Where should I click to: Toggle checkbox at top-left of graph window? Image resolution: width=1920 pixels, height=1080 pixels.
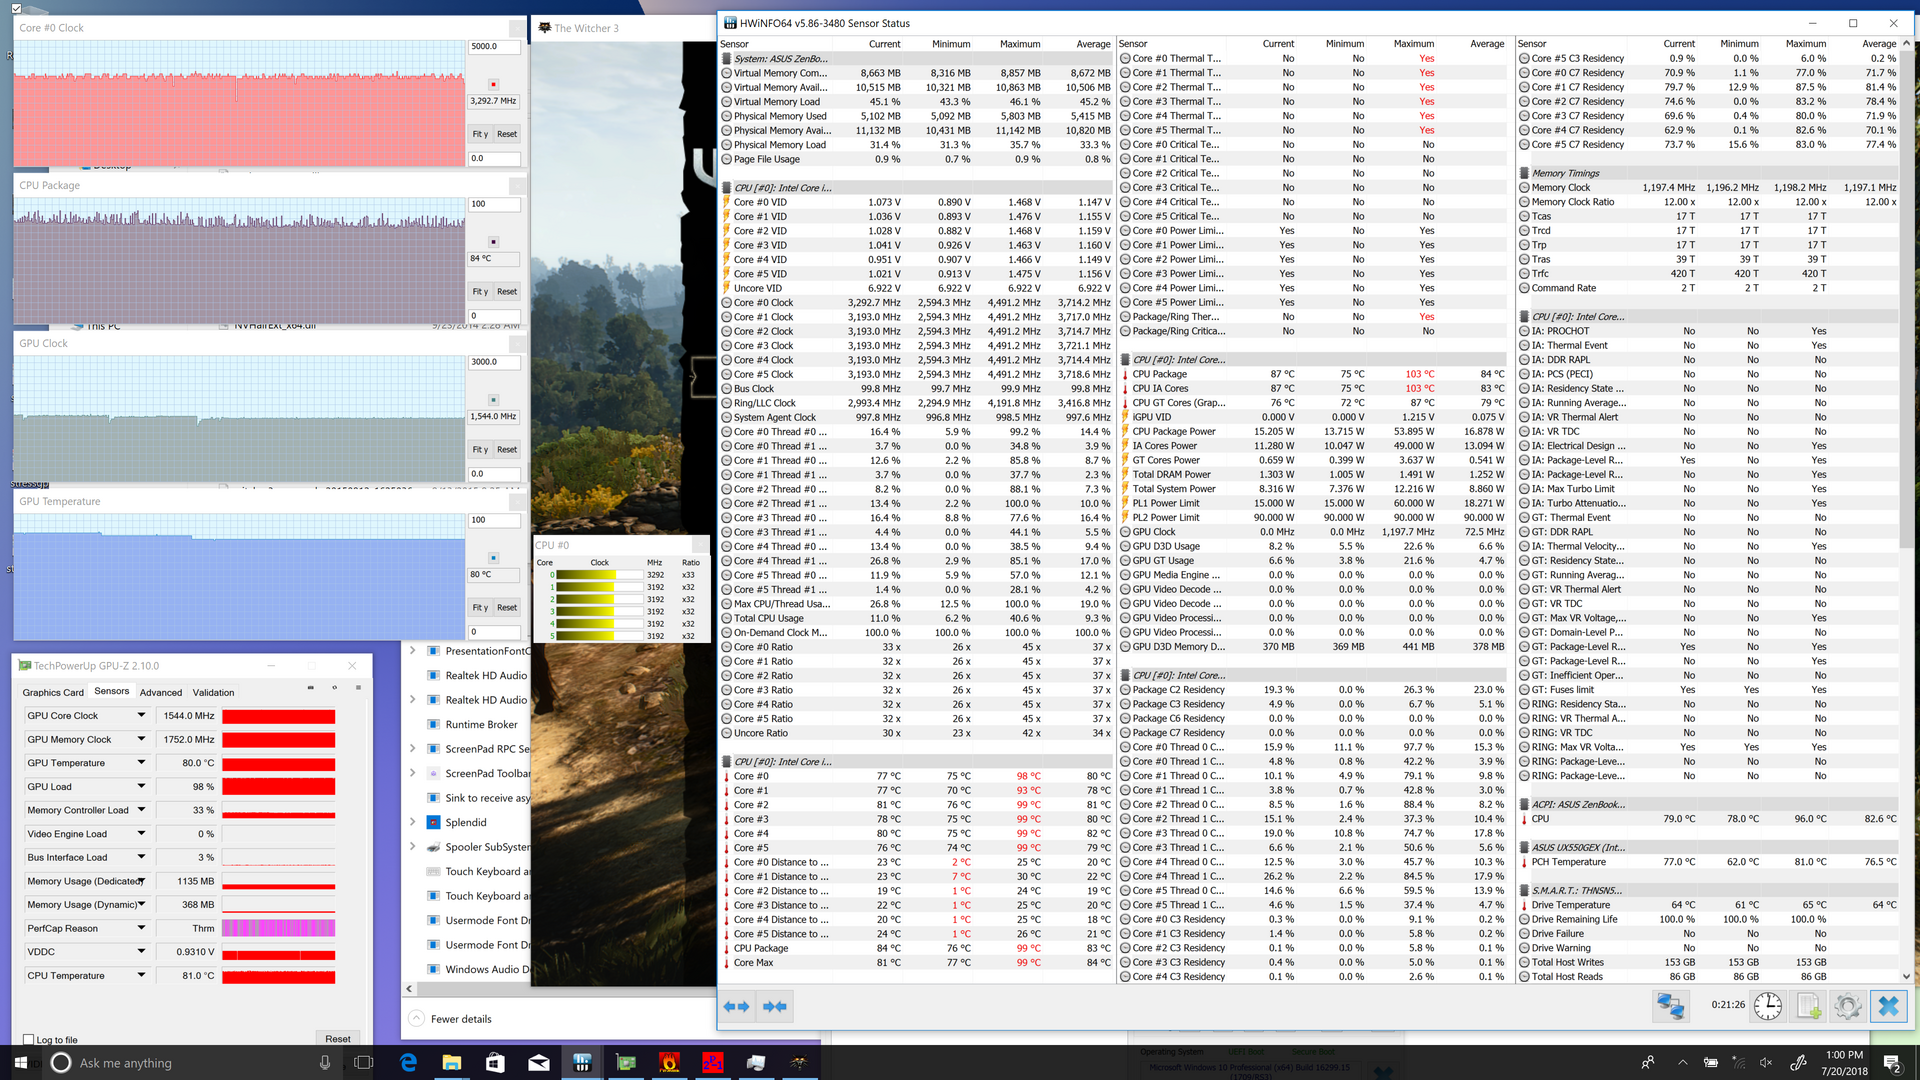[x=16, y=8]
